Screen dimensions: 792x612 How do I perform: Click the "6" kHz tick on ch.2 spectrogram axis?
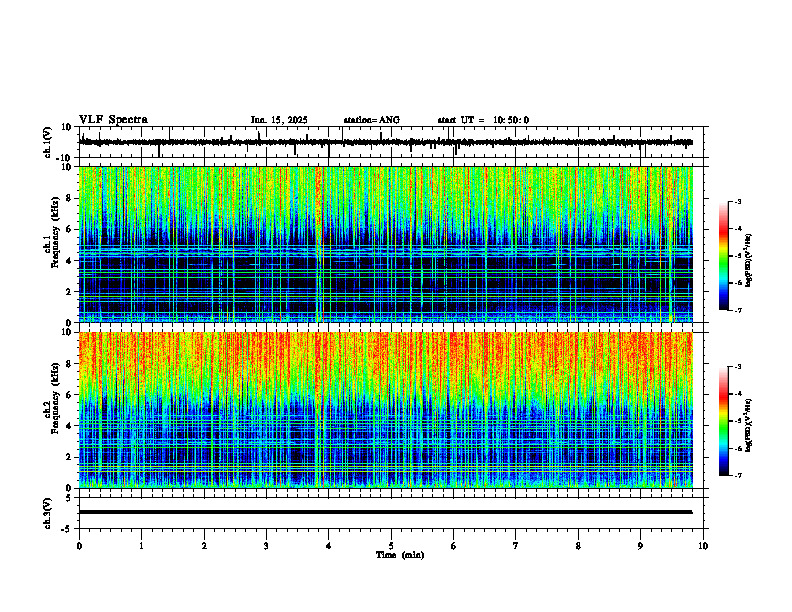(x=70, y=395)
